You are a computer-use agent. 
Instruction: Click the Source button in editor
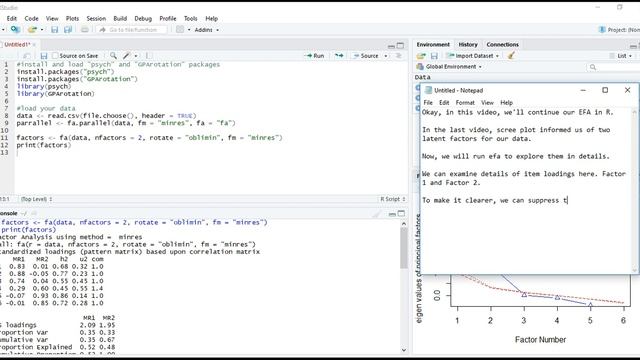pyautogui.click(x=365, y=56)
